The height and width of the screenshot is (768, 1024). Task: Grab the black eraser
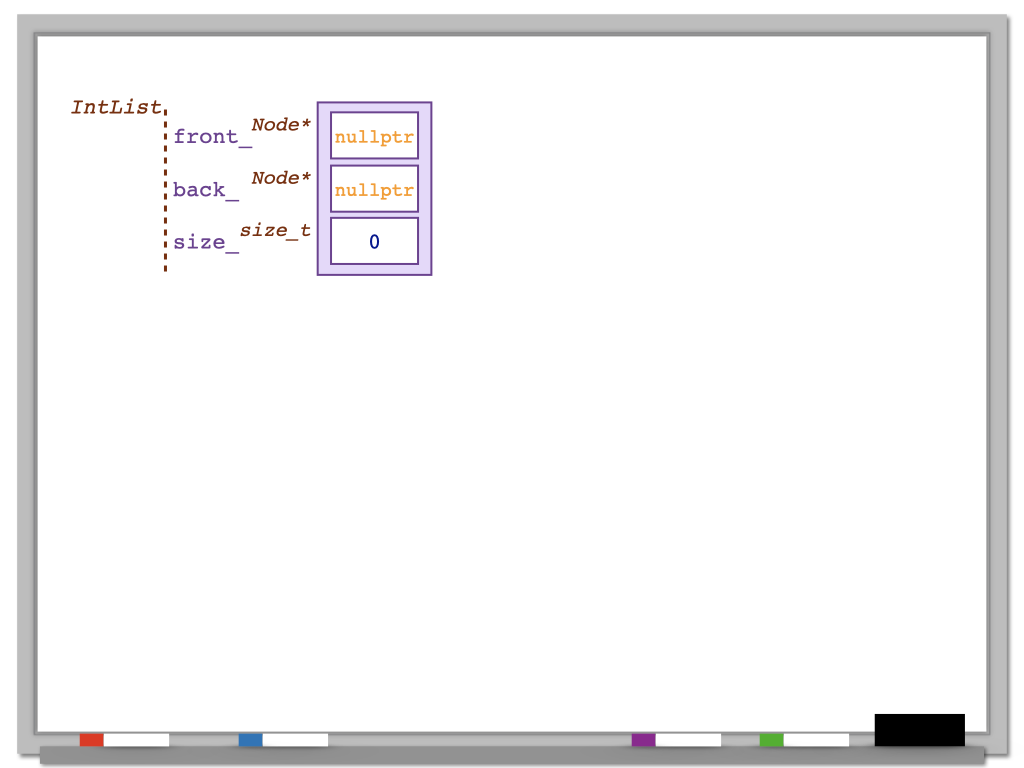(x=919, y=729)
